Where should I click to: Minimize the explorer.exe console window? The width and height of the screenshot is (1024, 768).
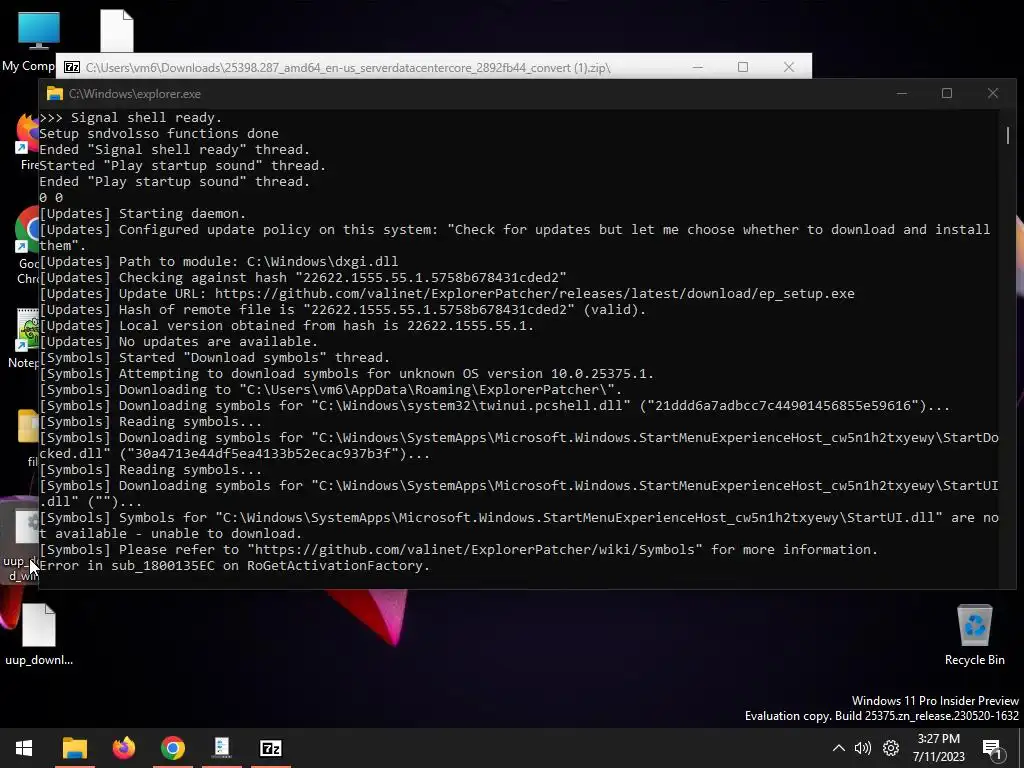tap(901, 93)
